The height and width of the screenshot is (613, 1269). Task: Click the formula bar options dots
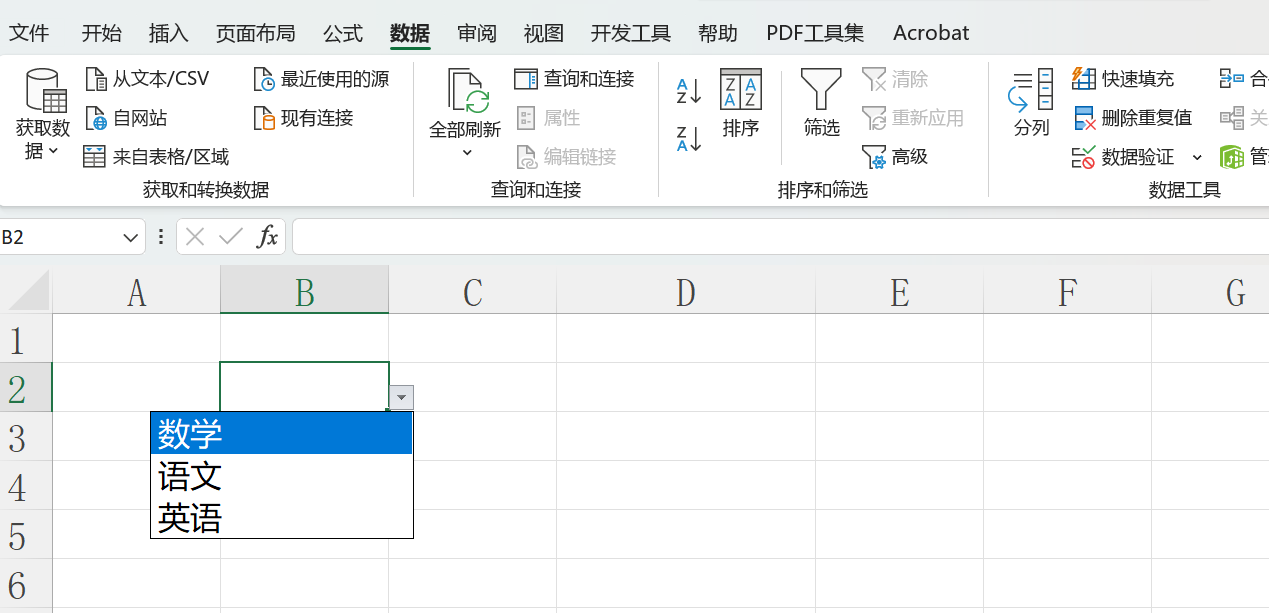[161, 237]
